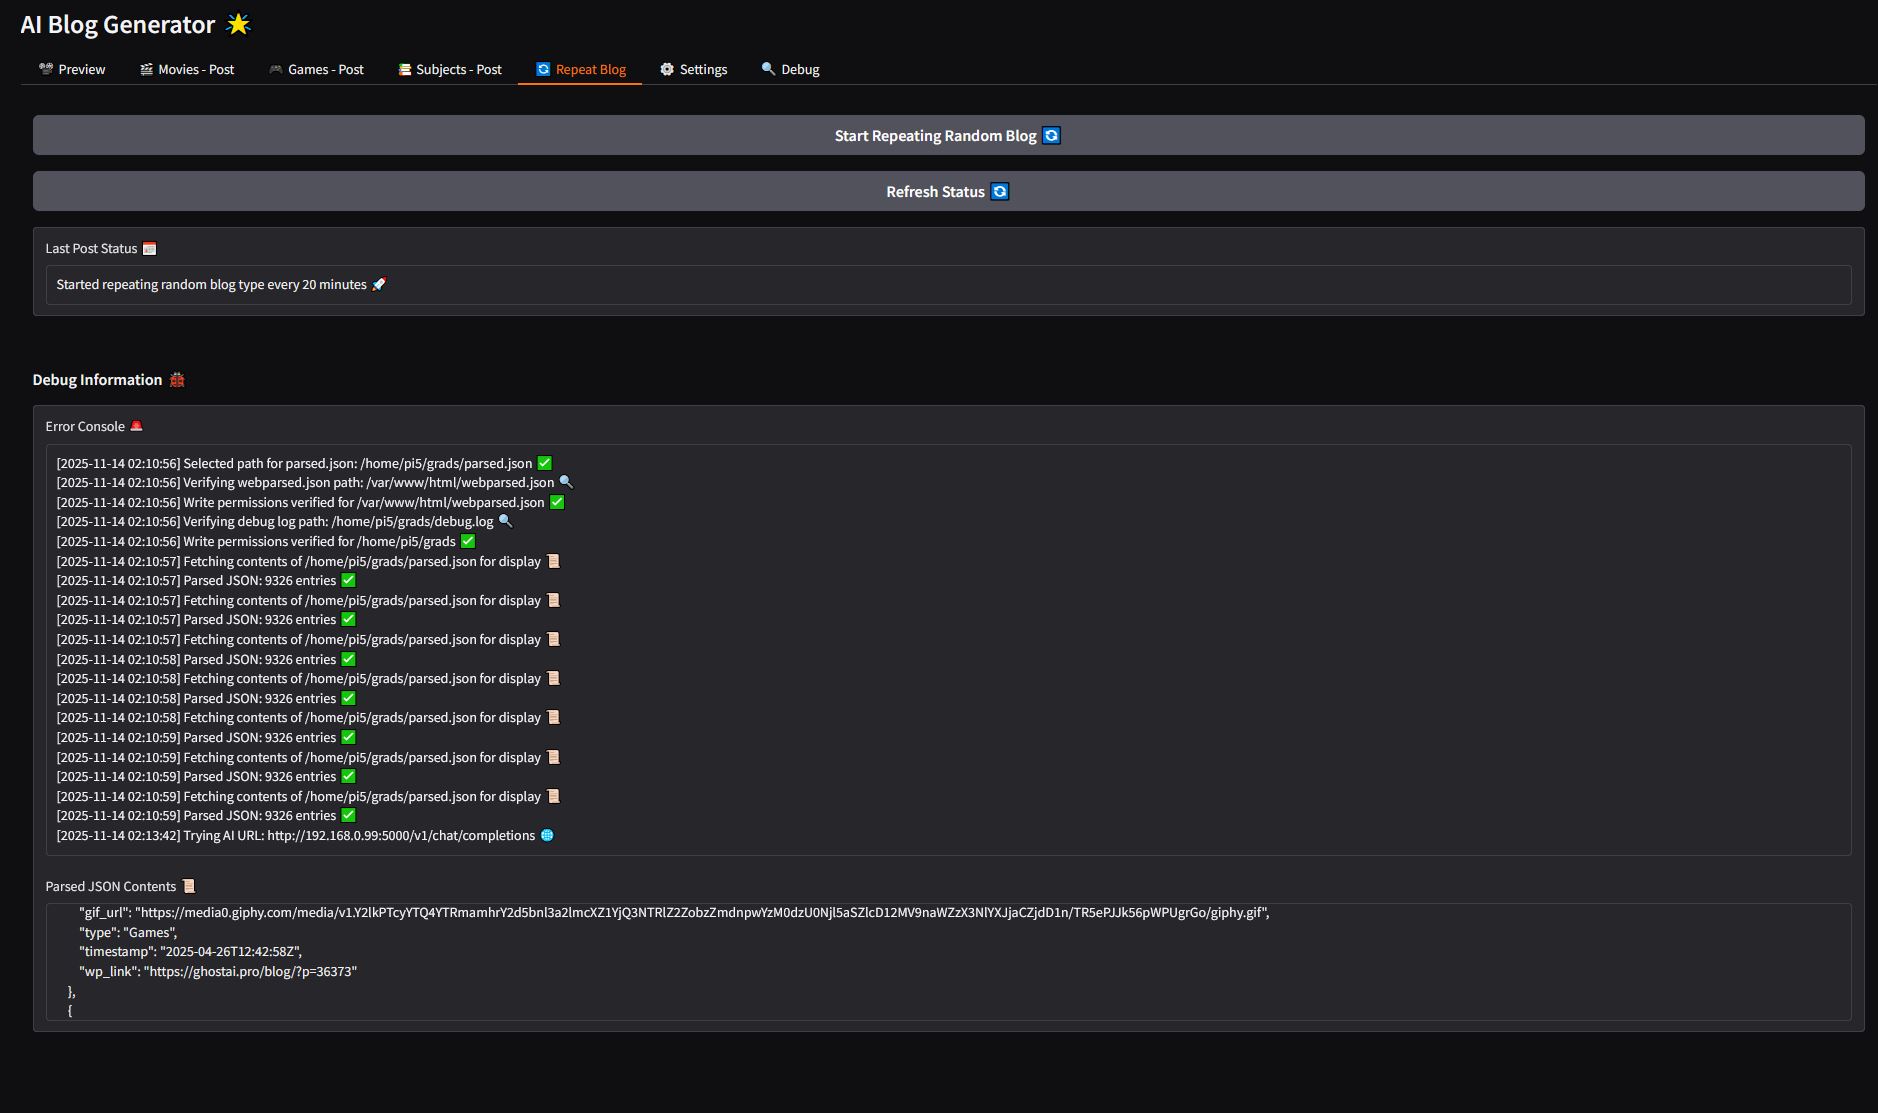The image size is (1878, 1113).
Task: Open the Games - Post tab
Action: pos(316,69)
